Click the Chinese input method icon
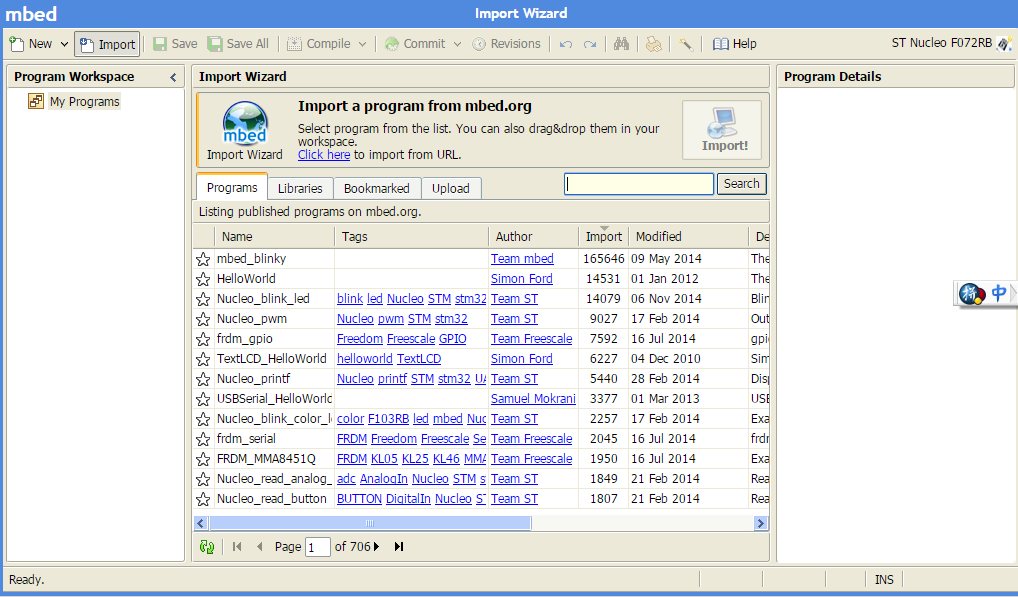The height and width of the screenshot is (597, 1018). [x=999, y=293]
